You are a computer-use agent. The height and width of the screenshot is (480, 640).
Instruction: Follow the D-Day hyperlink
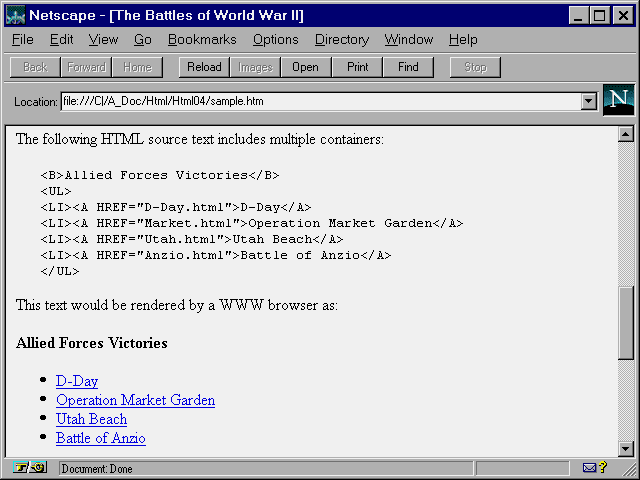pyautogui.click(x=77, y=381)
